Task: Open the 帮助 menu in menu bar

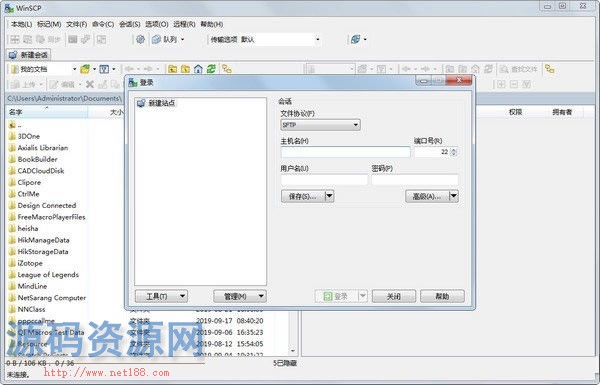Action: pos(212,24)
